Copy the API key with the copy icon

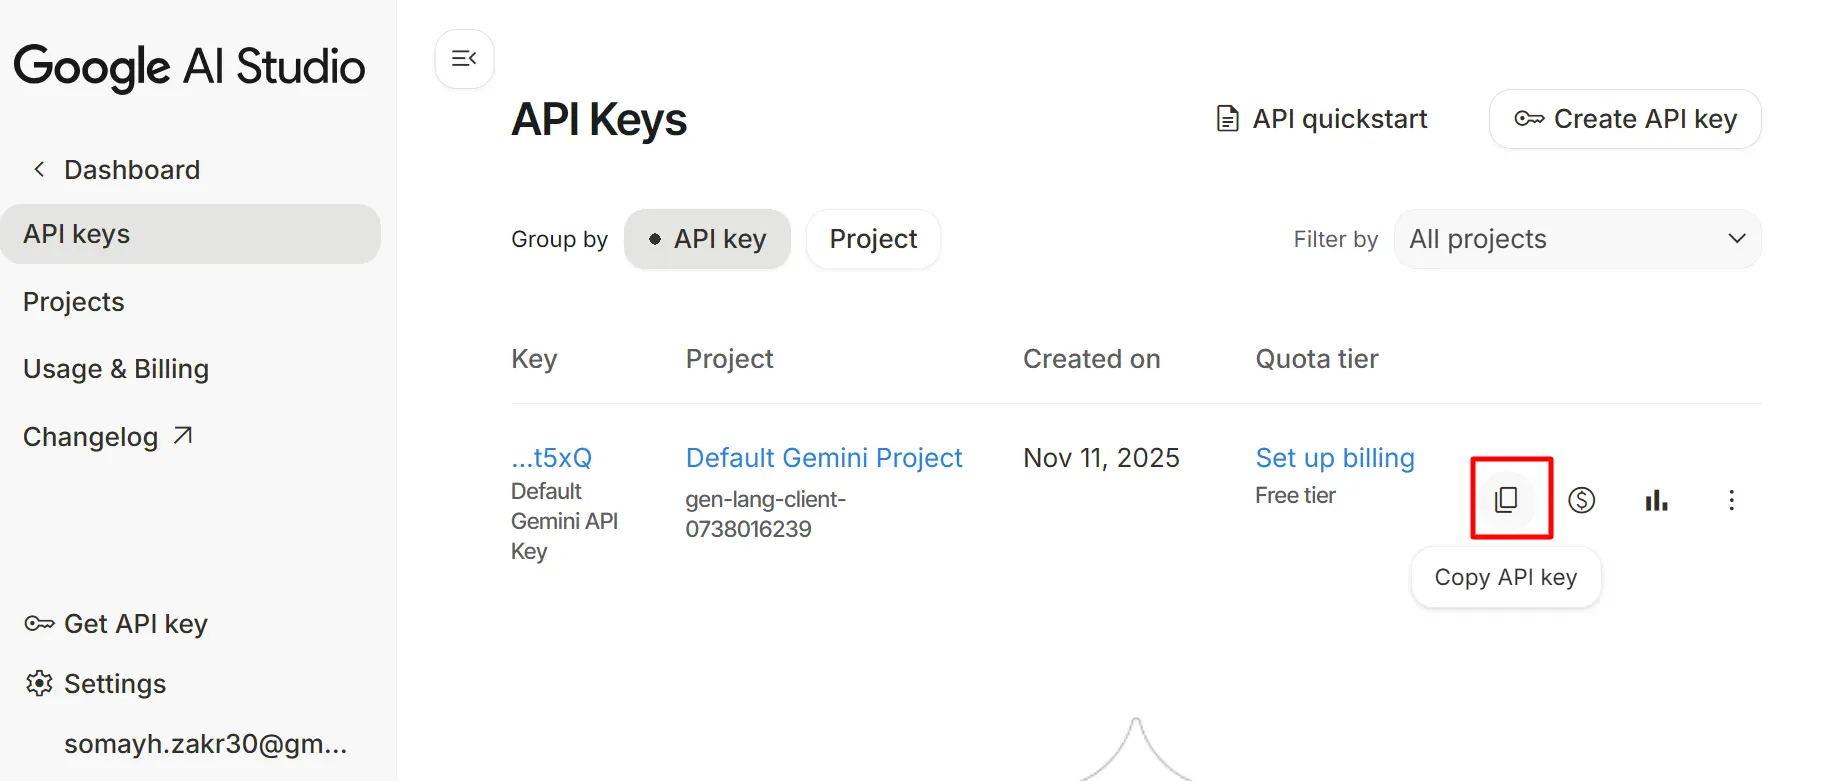click(1506, 499)
